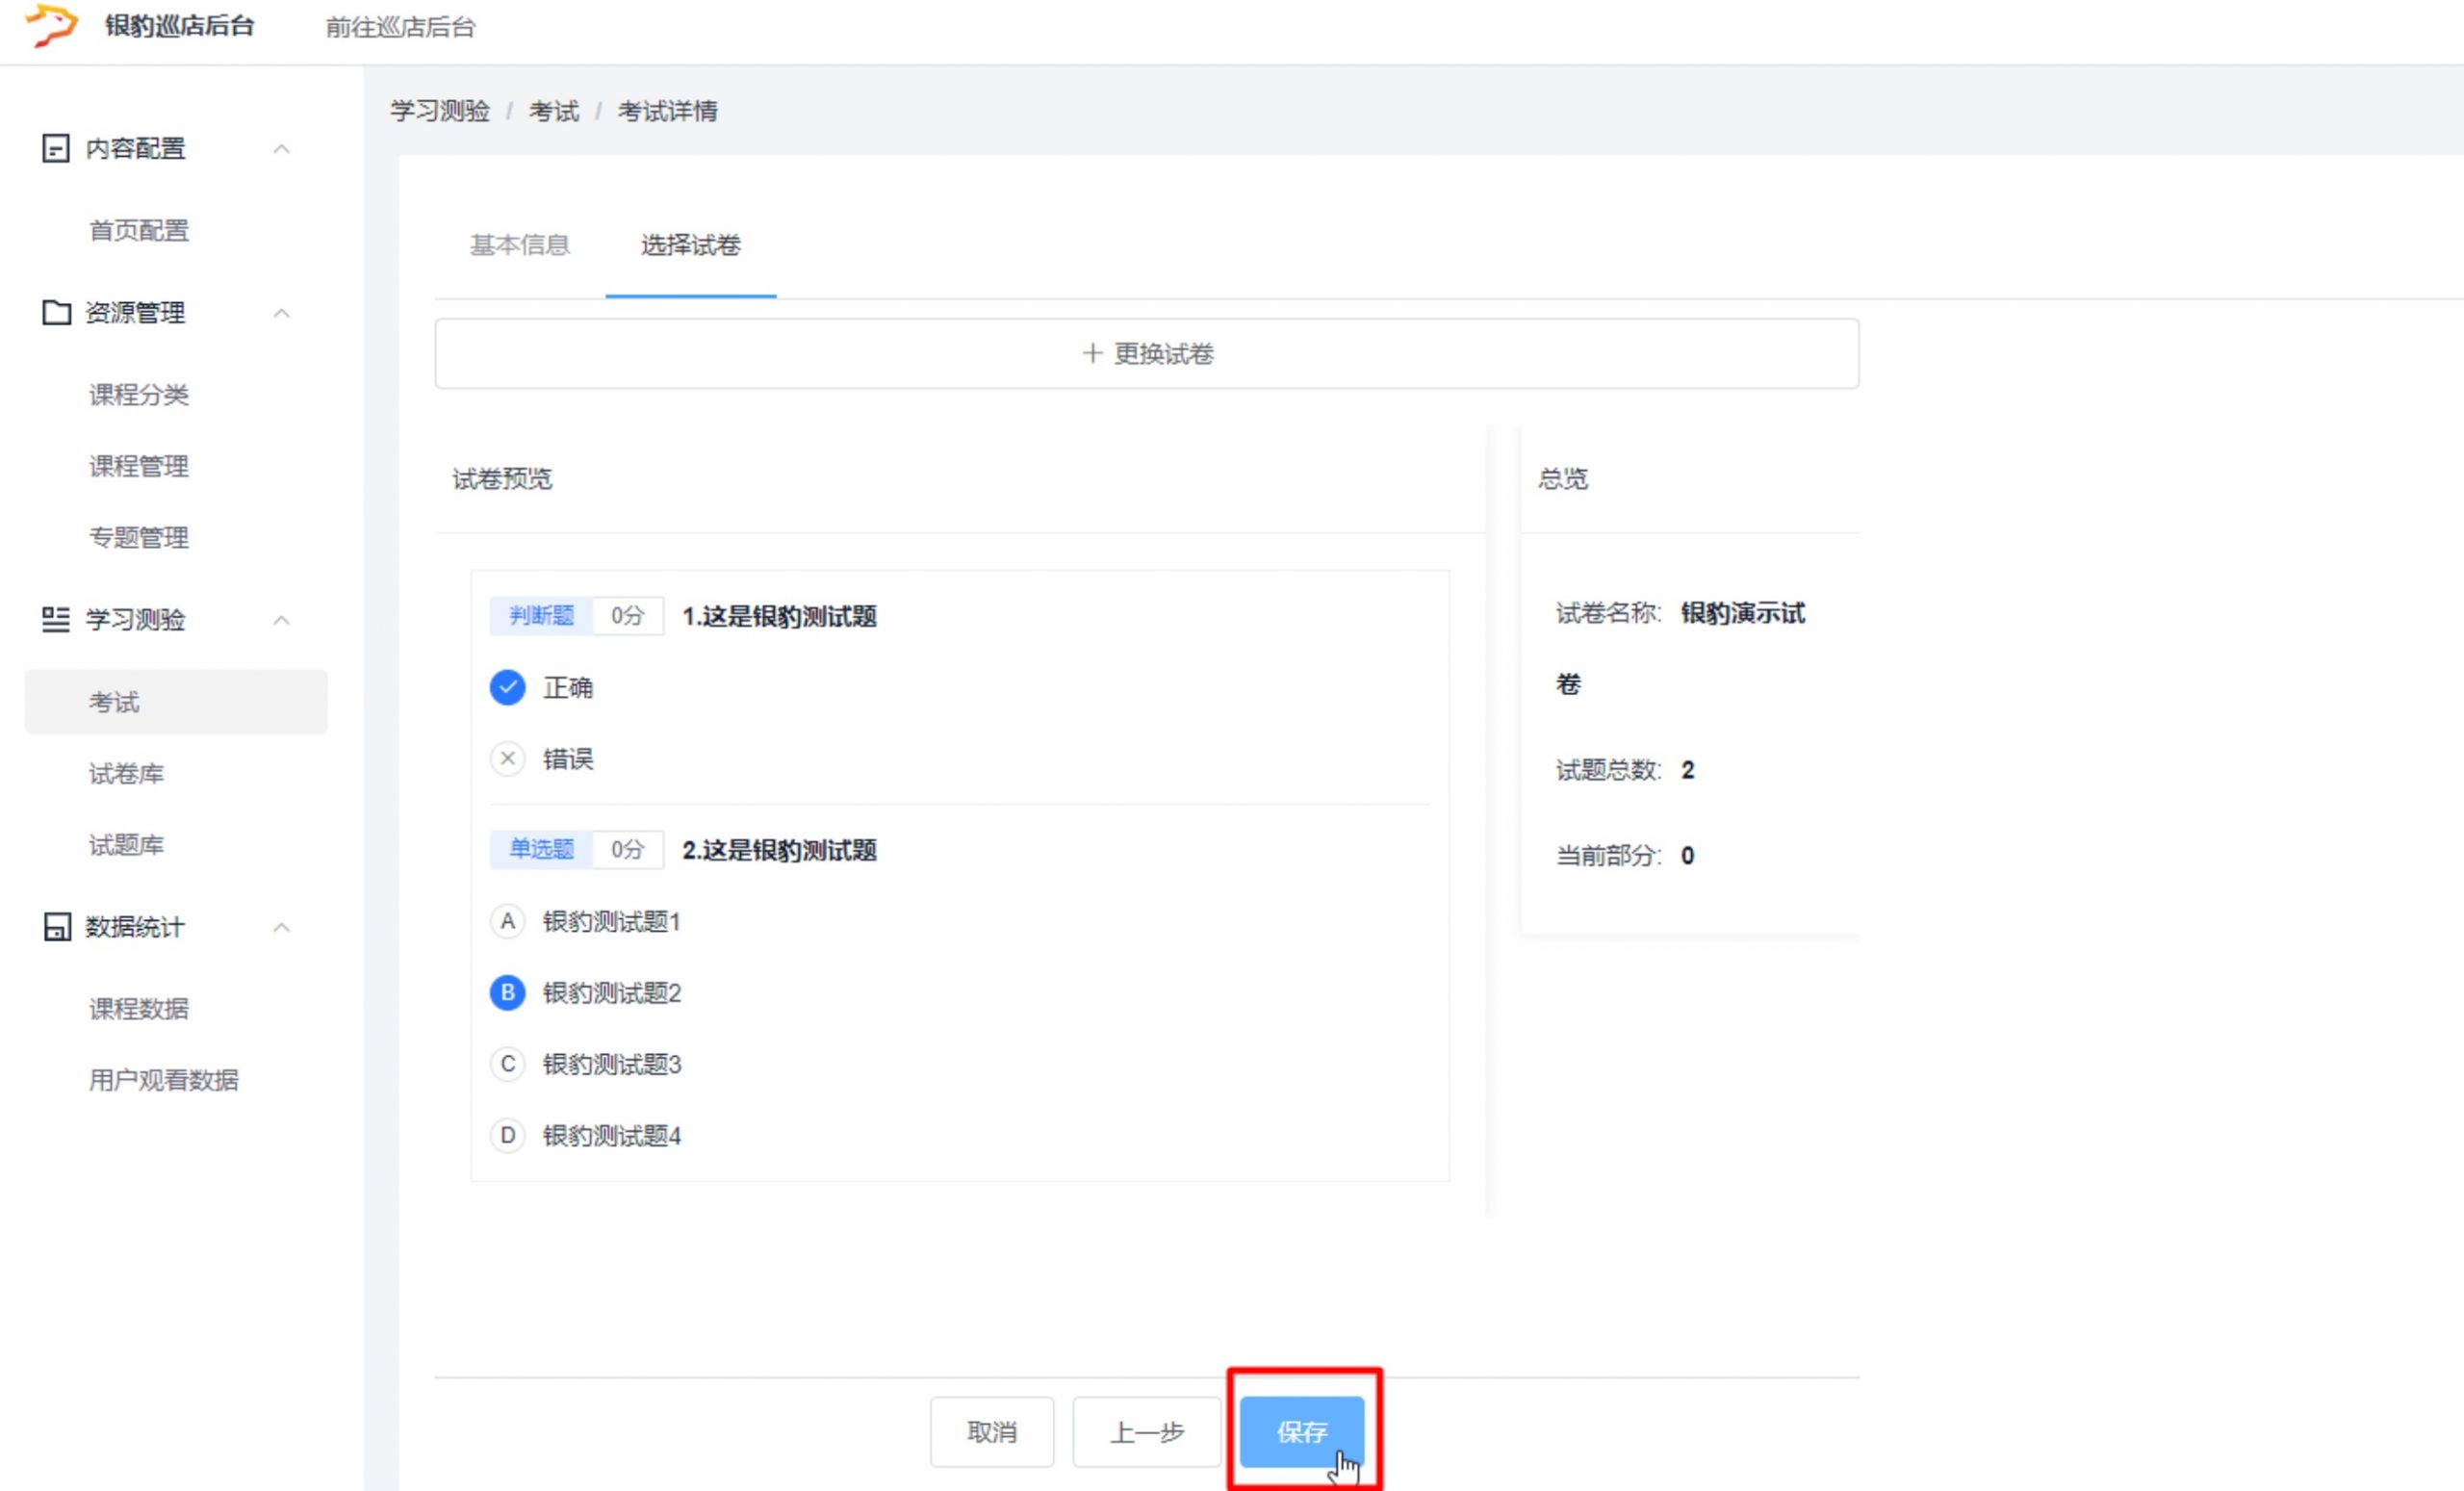Viewport: 2464px width, 1491px height.
Task: Click the 保存 button
Action: point(1301,1432)
